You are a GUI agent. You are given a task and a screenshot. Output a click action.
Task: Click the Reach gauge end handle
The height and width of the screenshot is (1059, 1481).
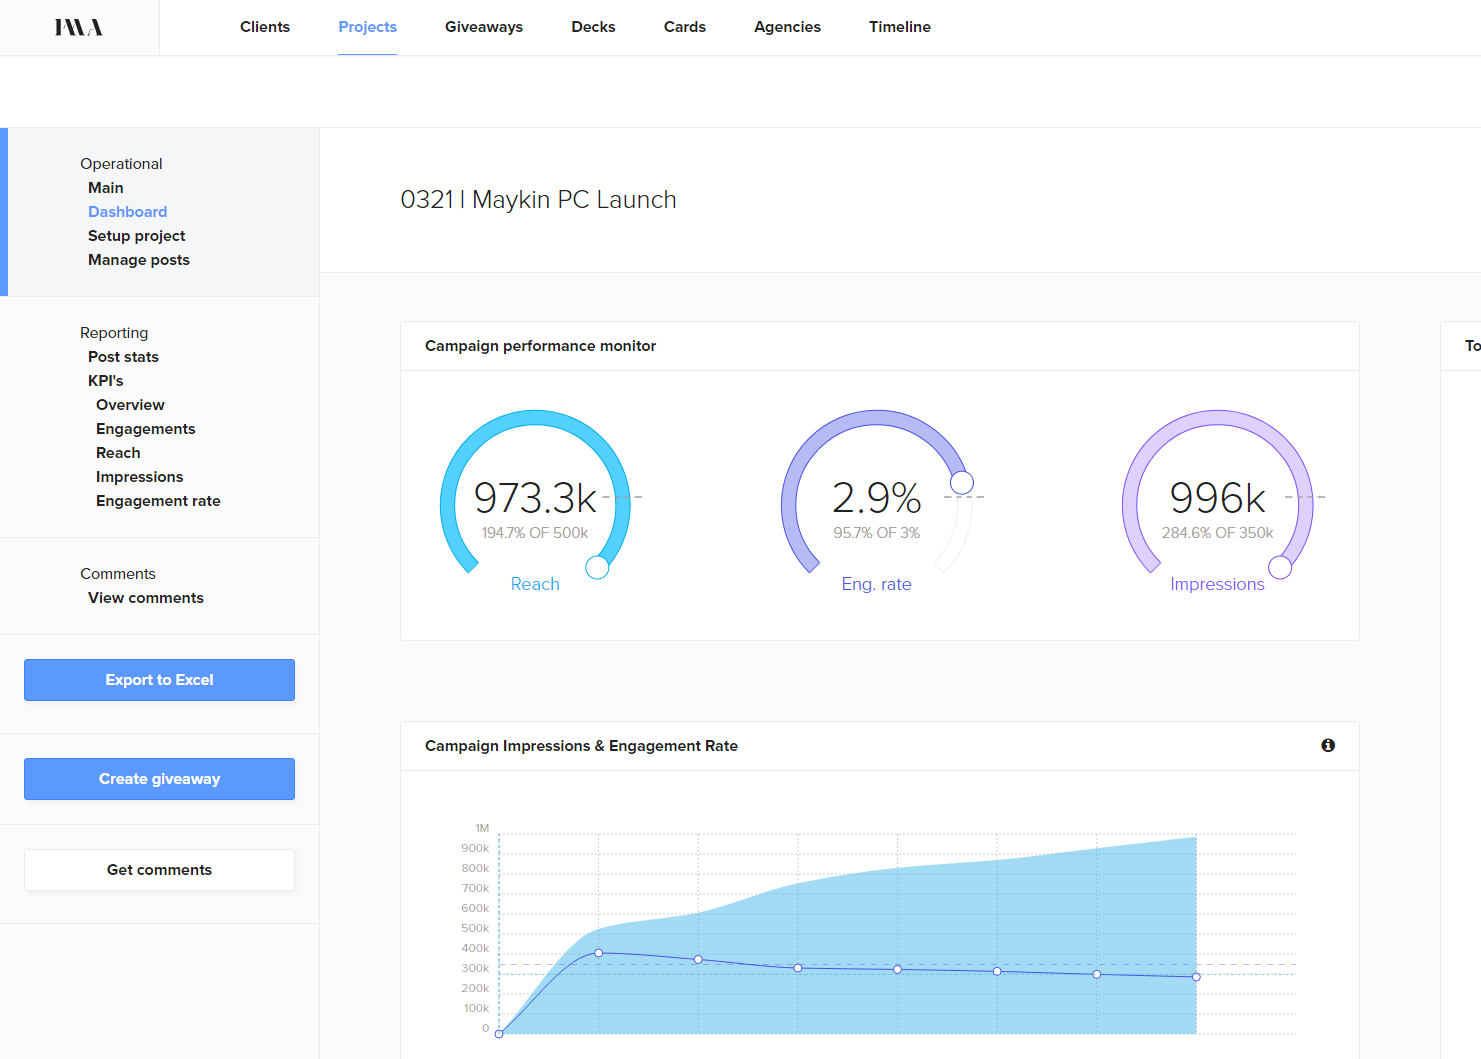(597, 567)
